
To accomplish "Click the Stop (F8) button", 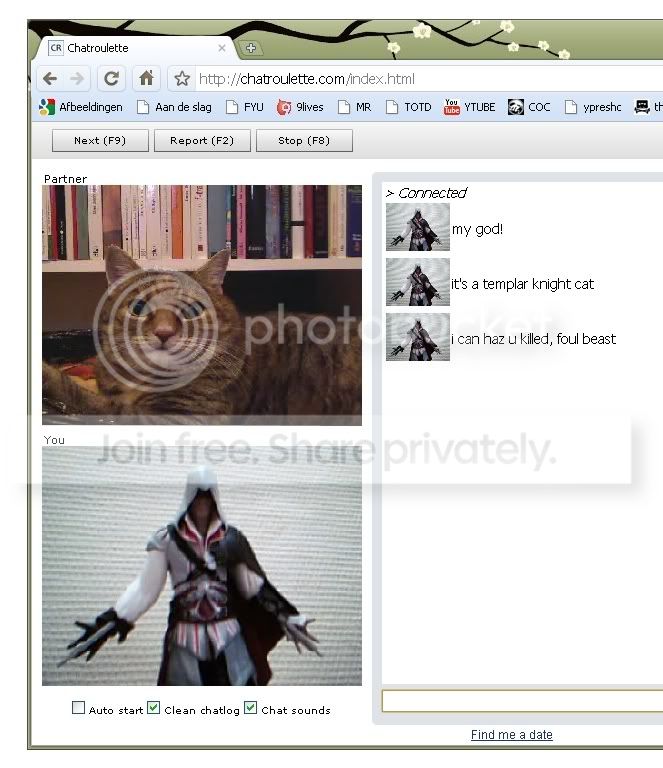I will point(304,141).
